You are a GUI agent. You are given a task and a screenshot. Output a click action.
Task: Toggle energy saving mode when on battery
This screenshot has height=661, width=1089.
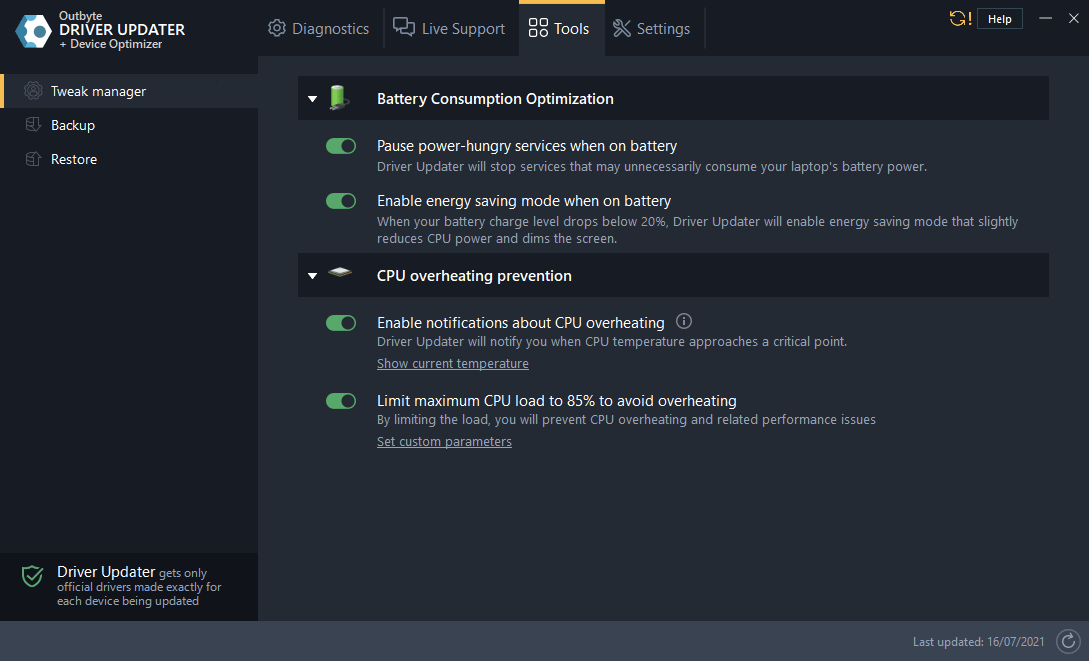[340, 200]
